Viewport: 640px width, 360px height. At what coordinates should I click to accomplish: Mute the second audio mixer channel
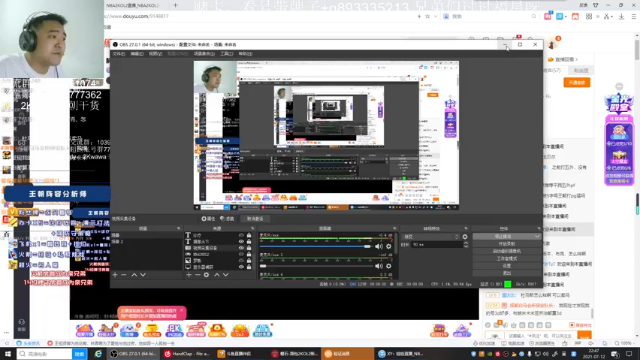pyautogui.click(x=379, y=266)
